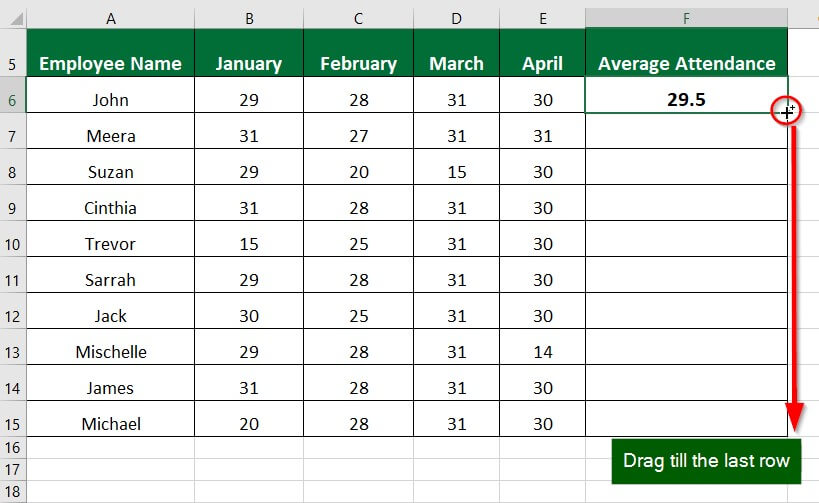Image resolution: width=819 pixels, height=503 pixels.
Task: Click the Employee Name header cell
Action: pos(110,63)
